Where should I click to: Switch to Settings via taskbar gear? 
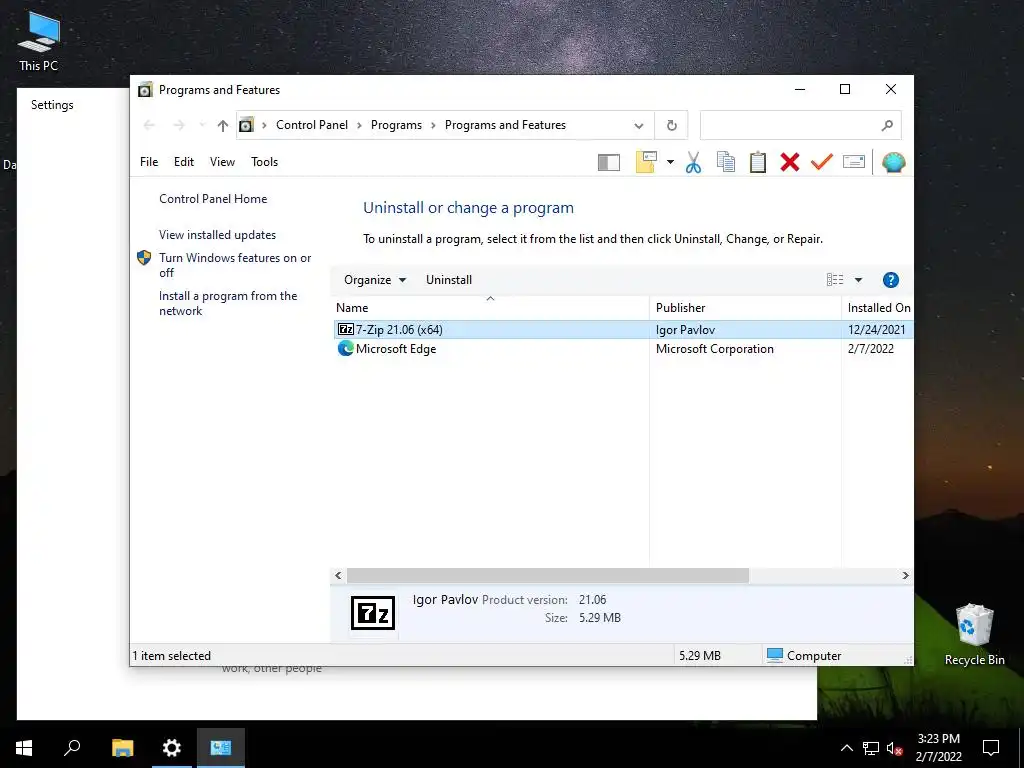point(172,748)
